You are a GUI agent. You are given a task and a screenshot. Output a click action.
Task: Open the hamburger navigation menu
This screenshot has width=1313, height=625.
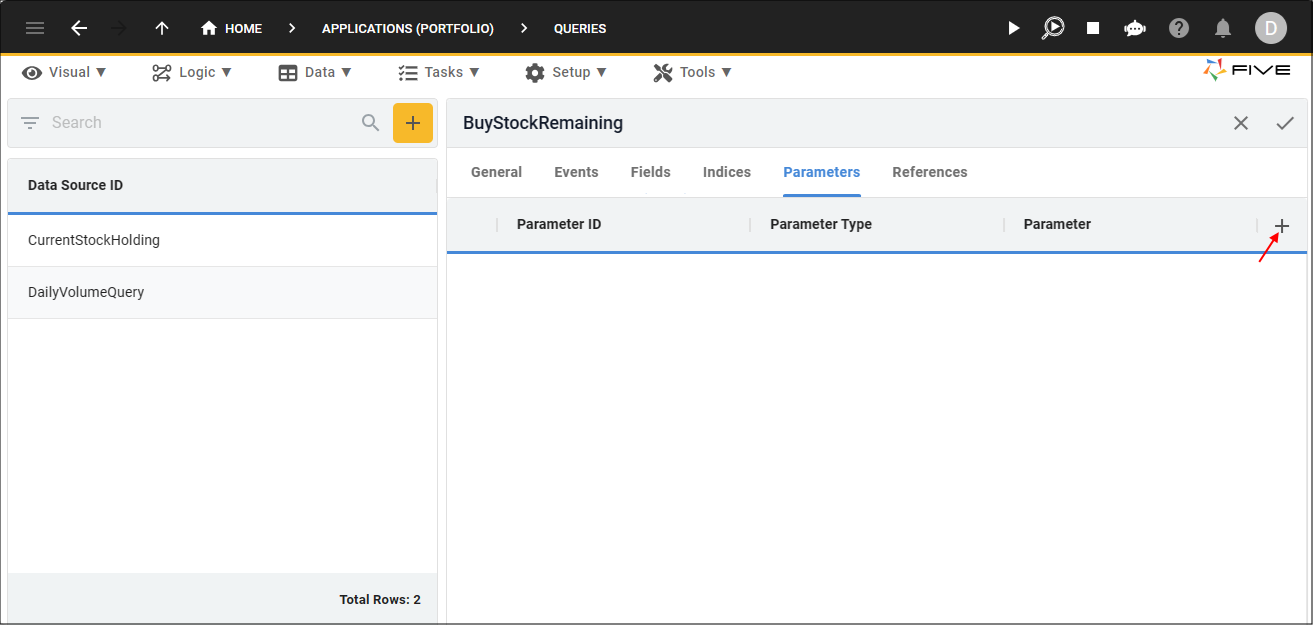click(x=35, y=28)
